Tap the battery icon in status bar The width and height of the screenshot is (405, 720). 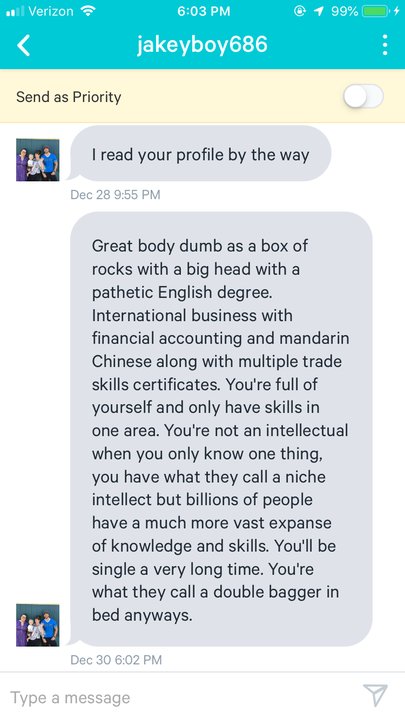tap(377, 11)
